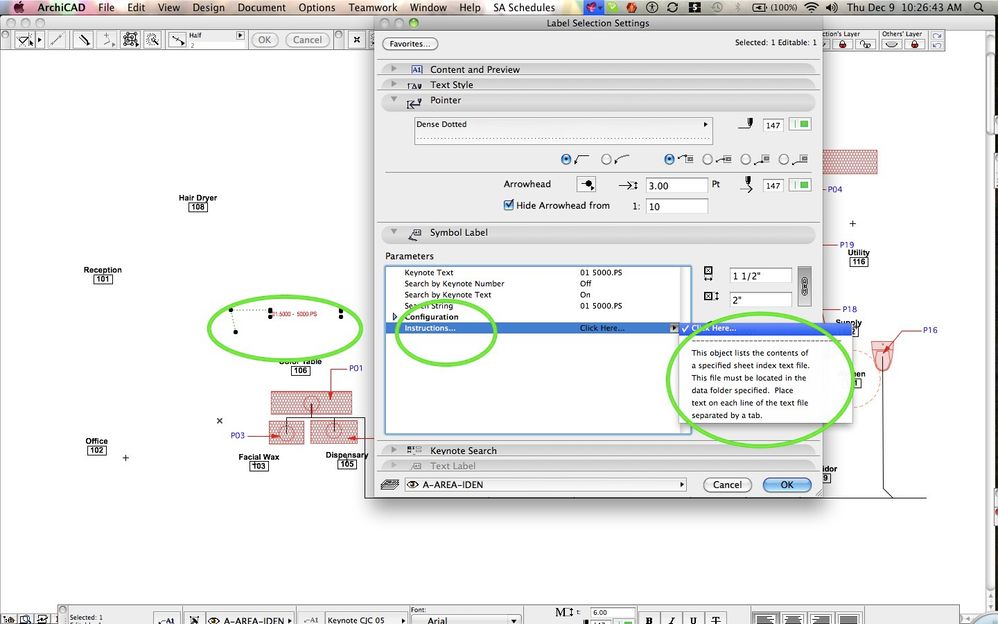Click the Italic formatting button in bottom bar
The width and height of the screenshot is (998, 624).
click(671, 619)
